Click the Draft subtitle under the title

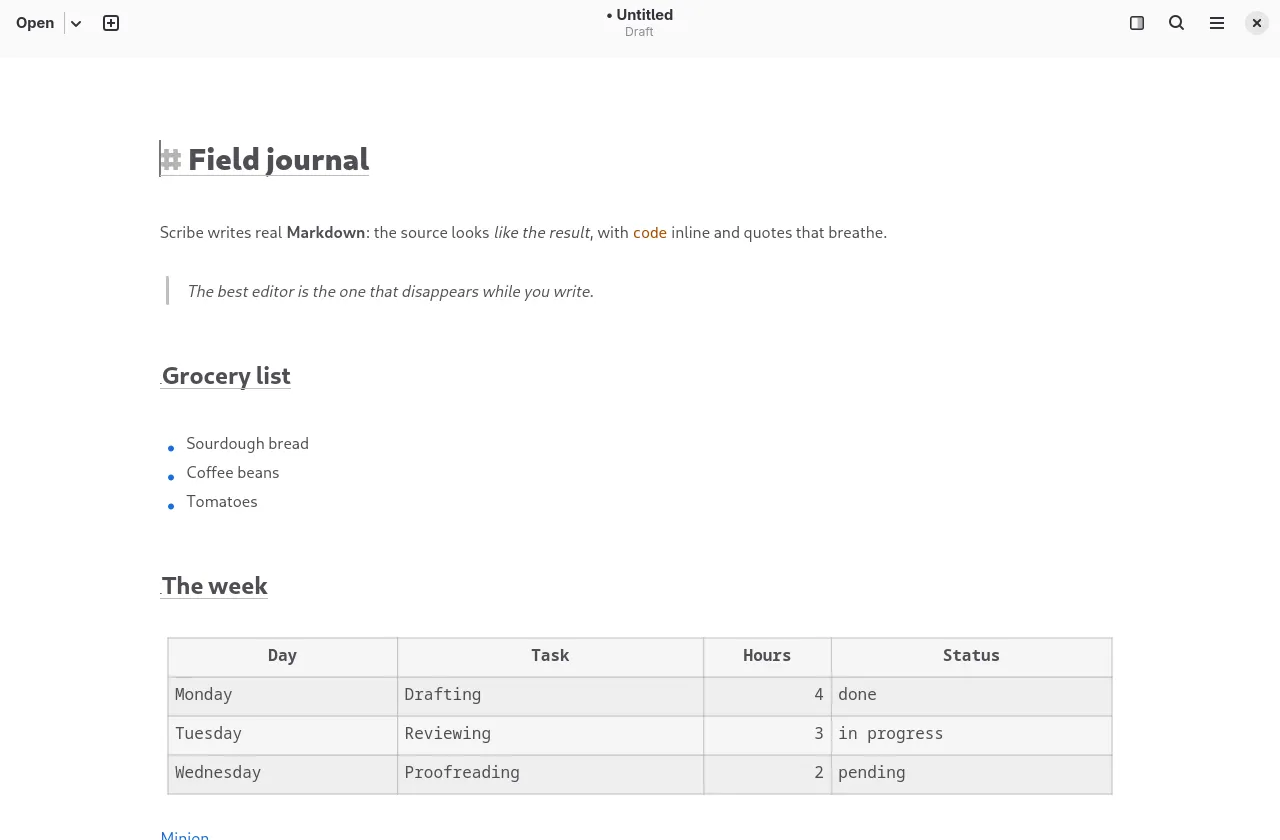[639, 32]
